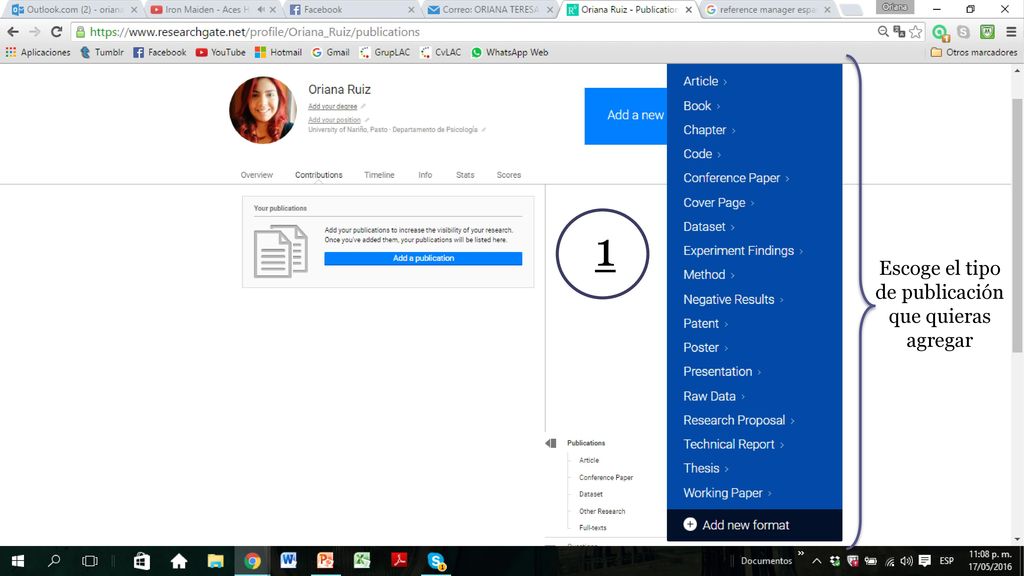Open the taskbar search magnifier
1024x576 pixels.
tap(54, 561)
